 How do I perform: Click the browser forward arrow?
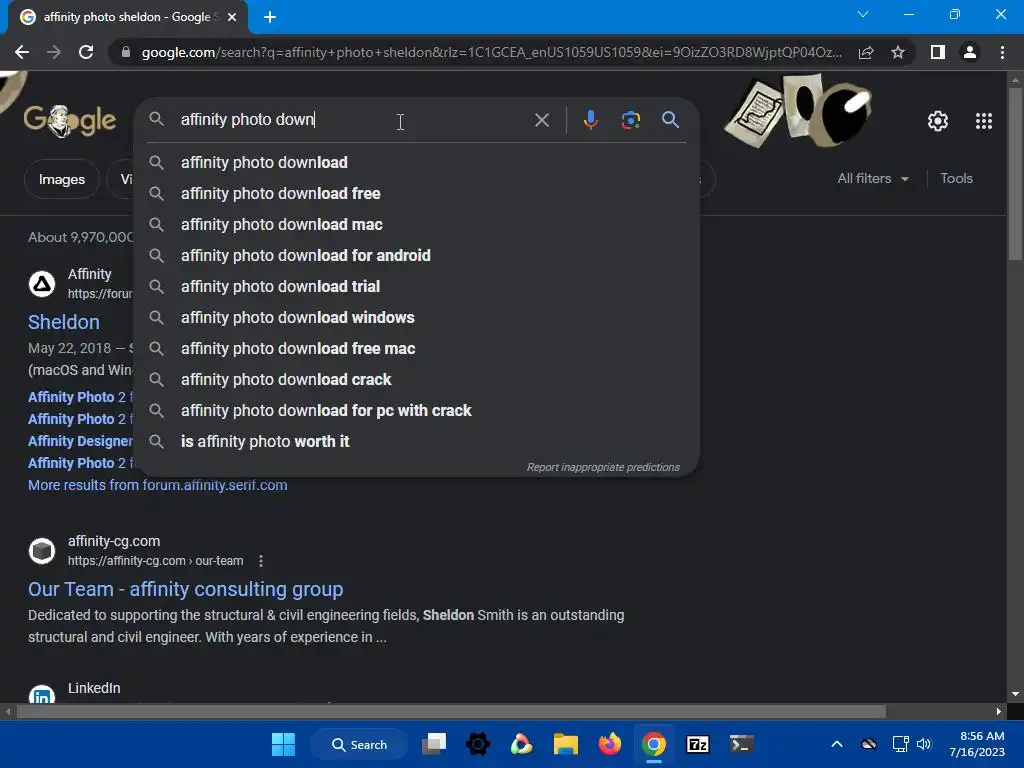pos(54,52)
